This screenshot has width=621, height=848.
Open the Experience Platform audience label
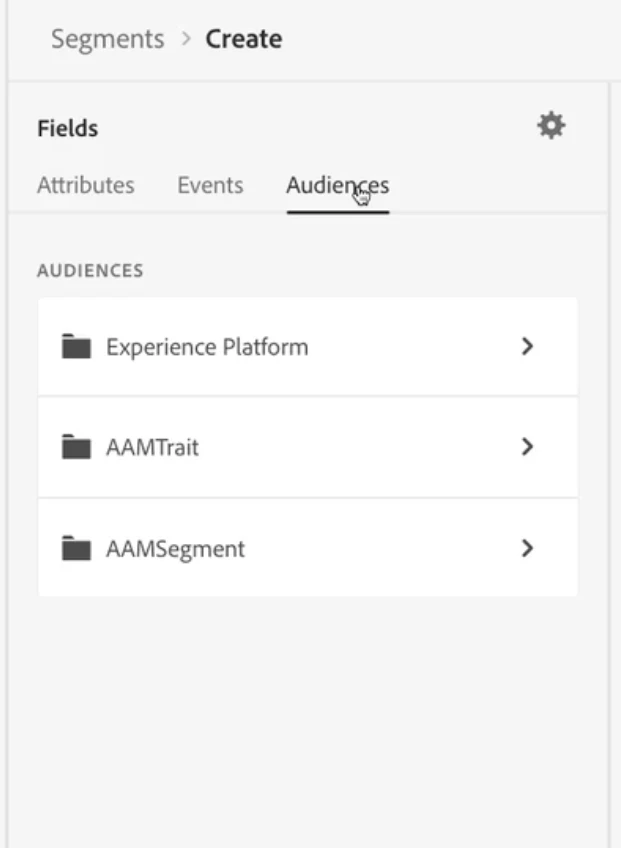point(207,347)
